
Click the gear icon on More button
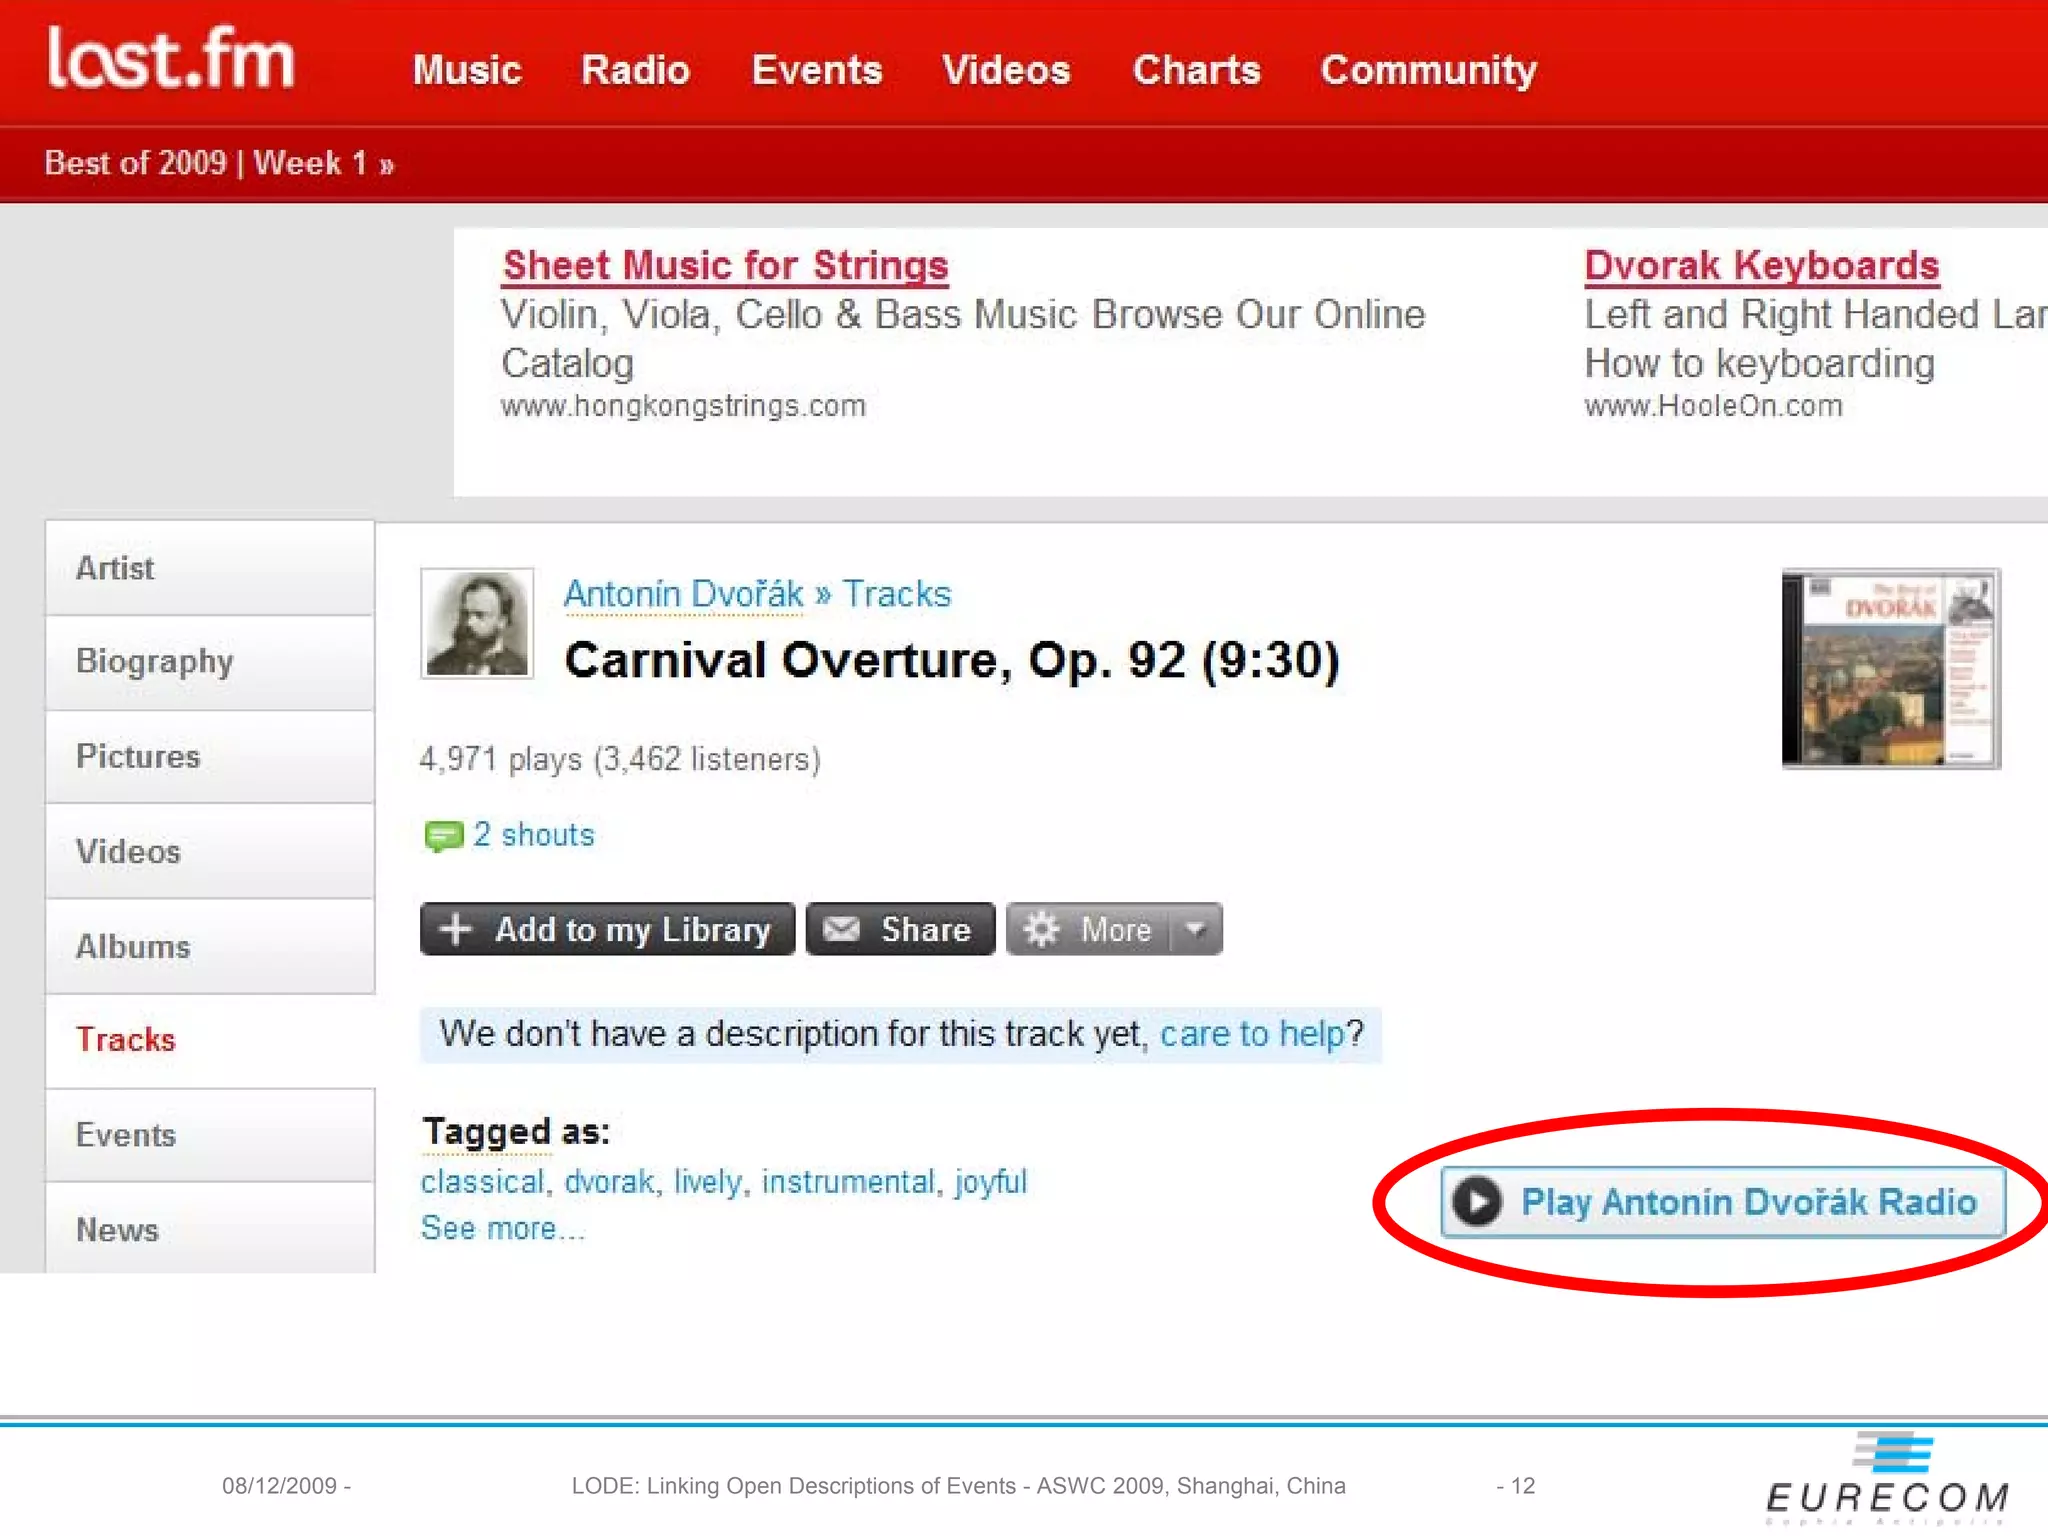point(1041,929)
